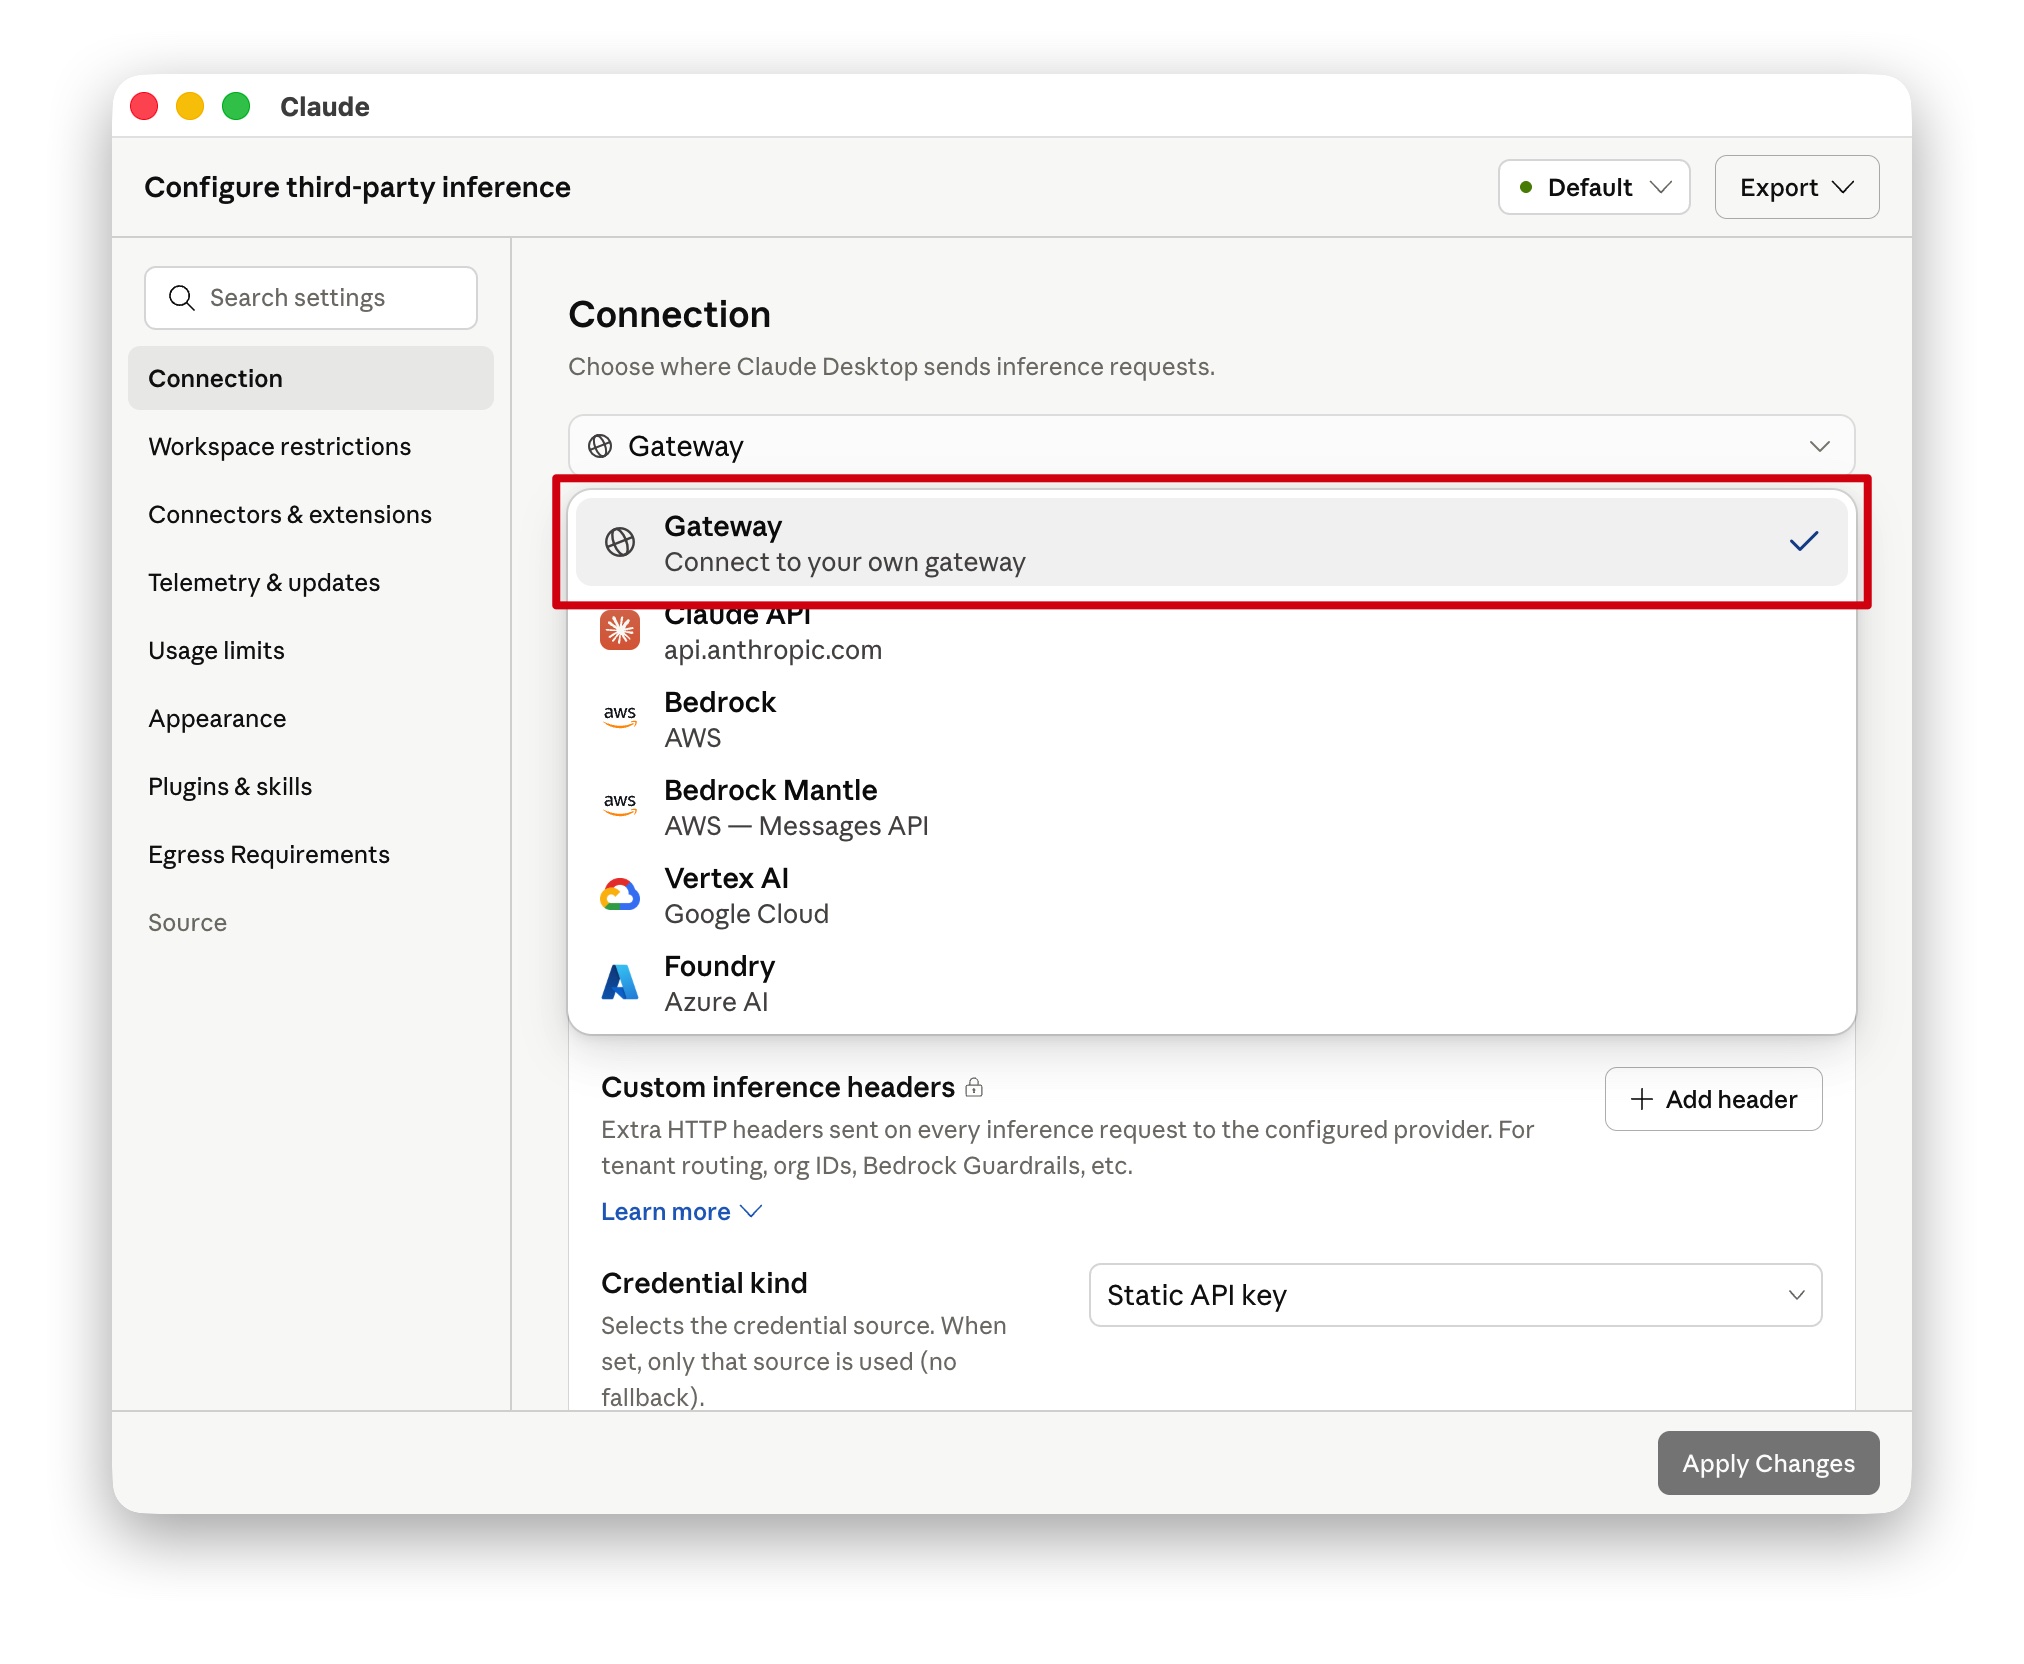Viewport: 2024px width, 1664px height.
Task: Click the Apply Changes button
Action: pos(1768,1463)
